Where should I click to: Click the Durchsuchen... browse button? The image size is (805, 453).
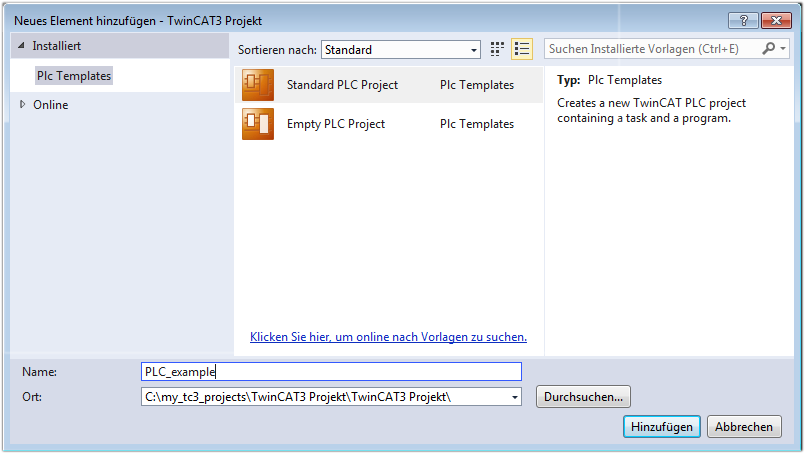coord(584,397)
